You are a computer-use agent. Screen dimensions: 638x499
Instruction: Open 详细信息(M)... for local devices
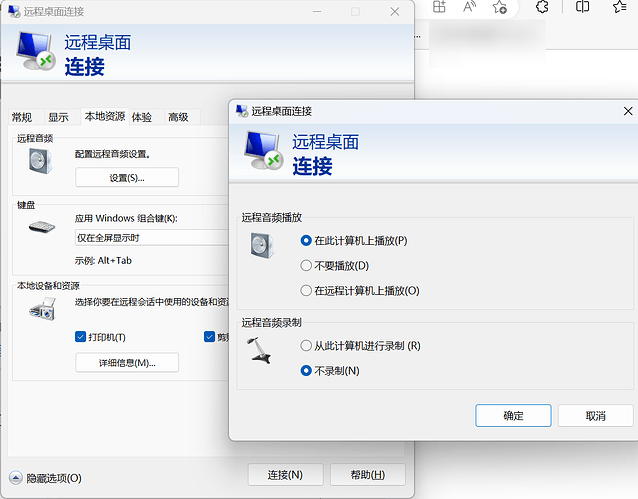(x=127, y=362)
